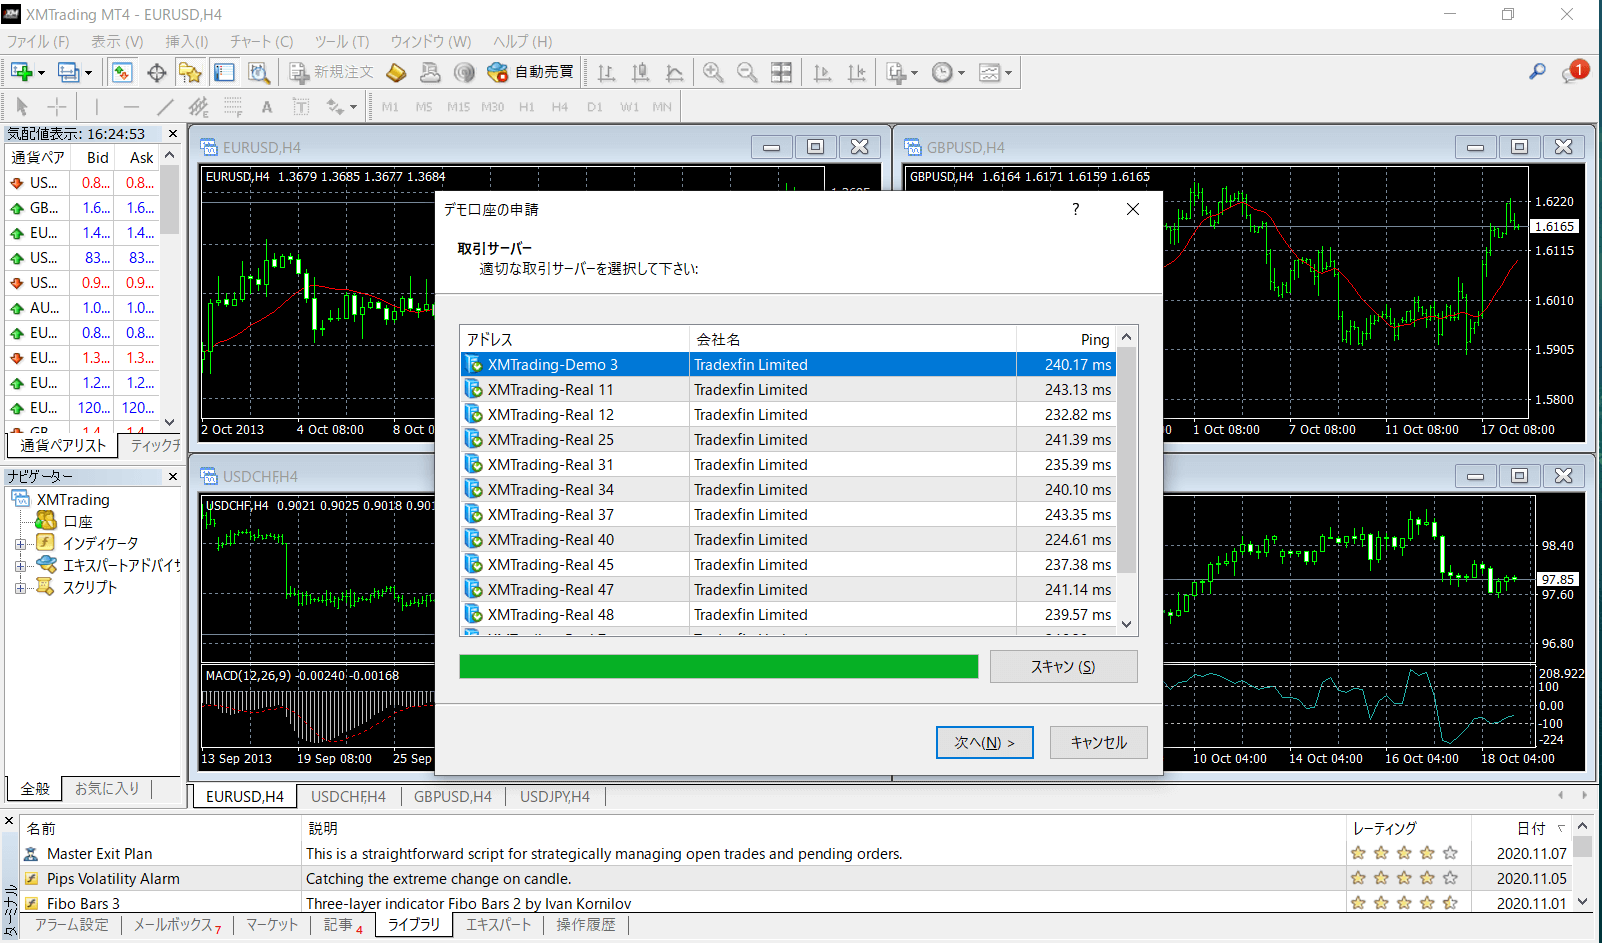Click the スキャン(S) scan button

1063,667
